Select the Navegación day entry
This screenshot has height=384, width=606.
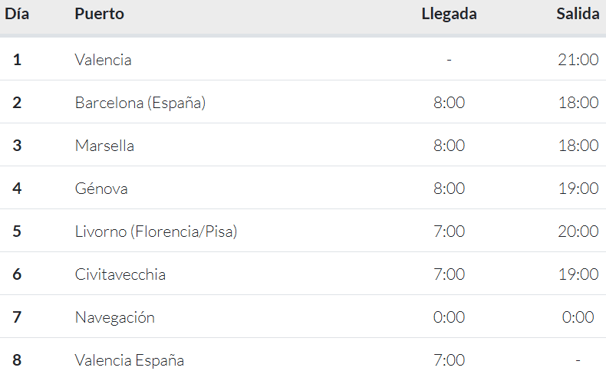[x=115, y=318]
